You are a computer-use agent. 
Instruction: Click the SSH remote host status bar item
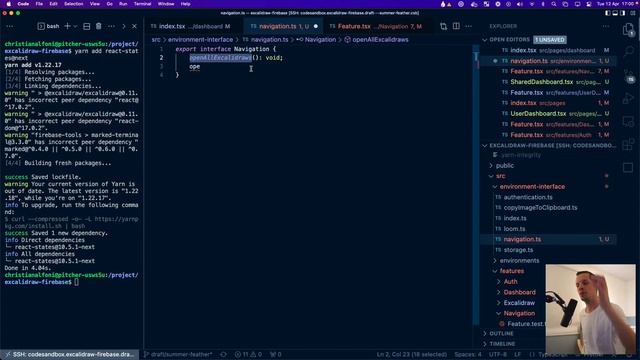(x=70, y=354)
